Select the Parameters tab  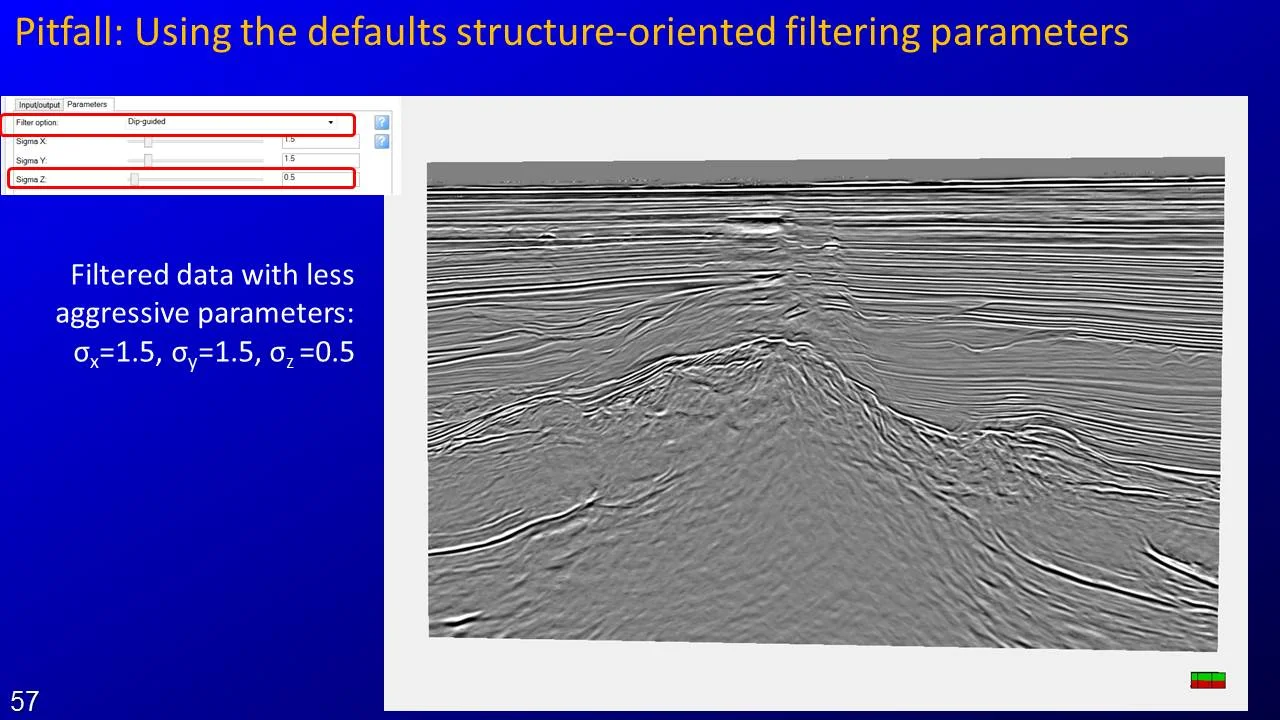point(88,104)
